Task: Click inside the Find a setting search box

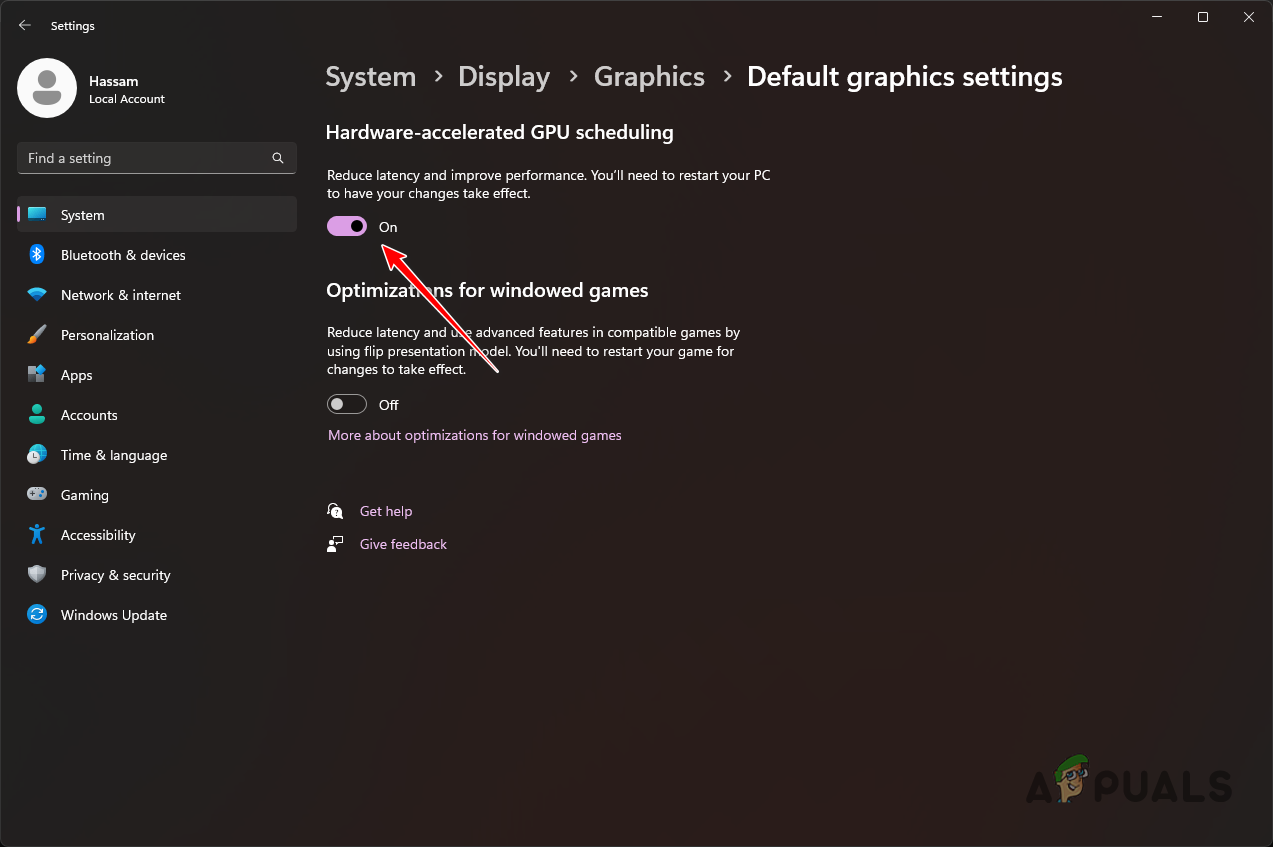Action: click(150, 157)
